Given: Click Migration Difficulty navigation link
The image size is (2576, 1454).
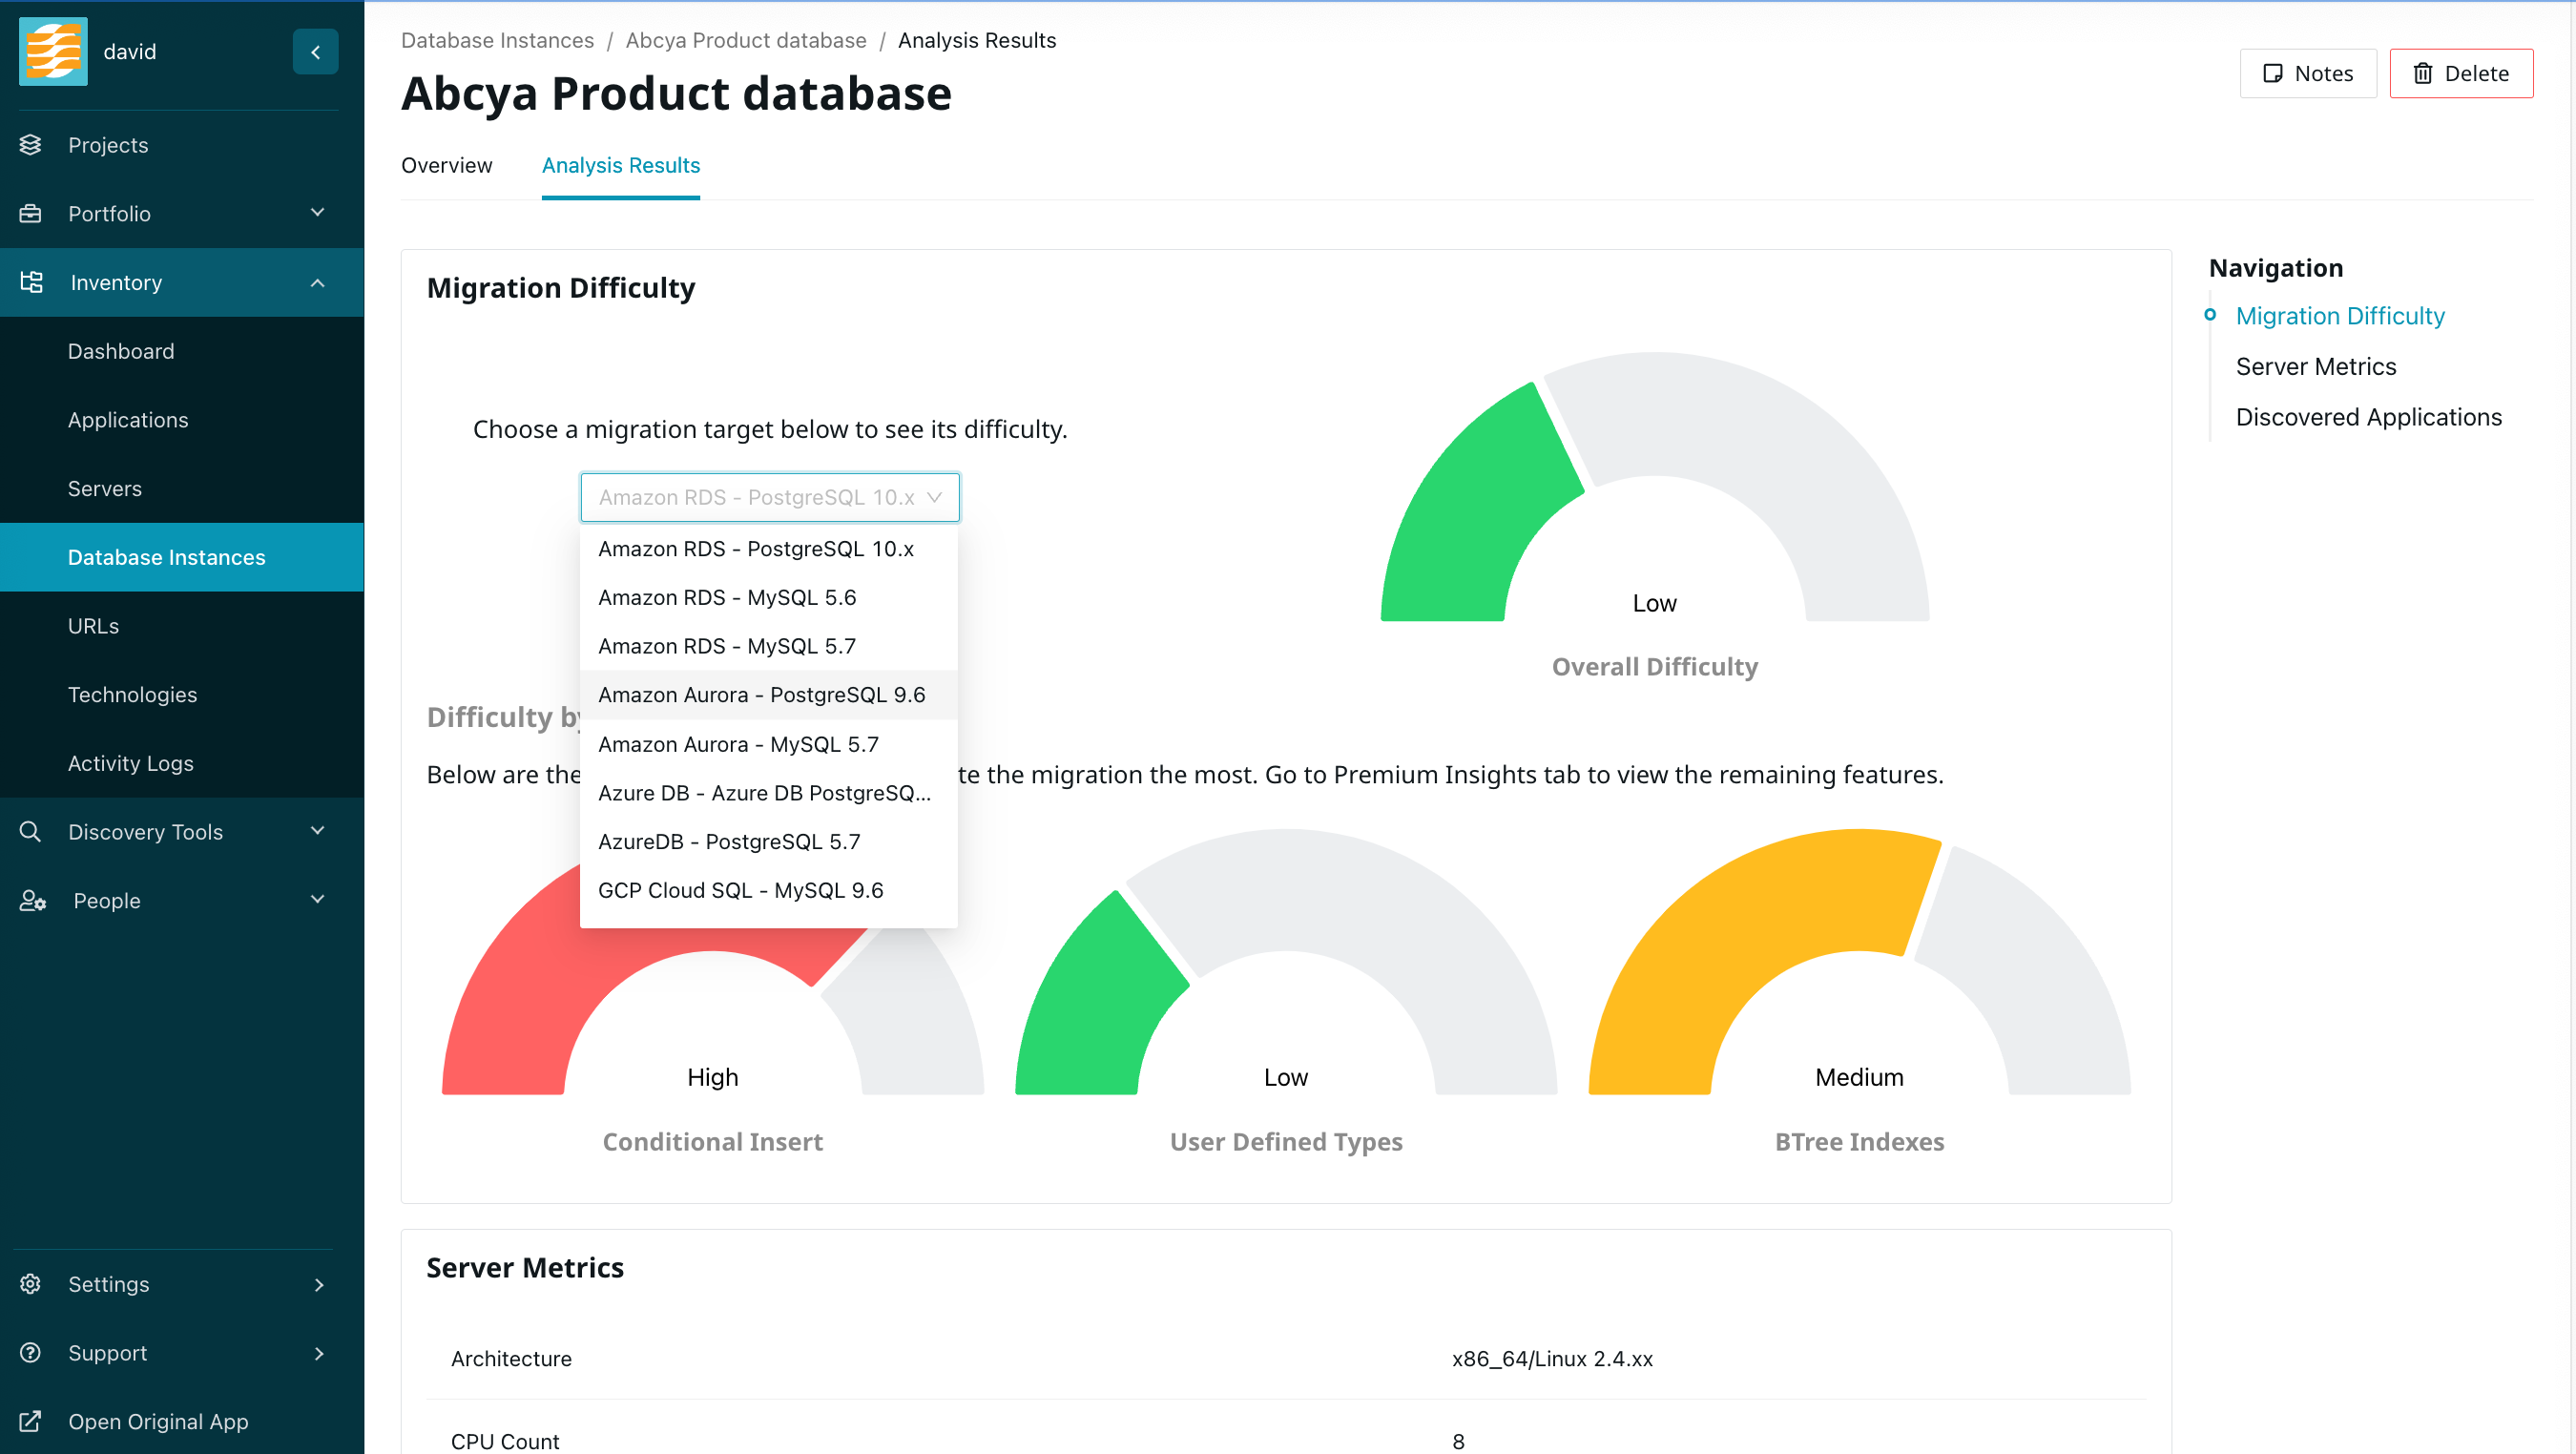Looking at the screenshot, I should coord(2340,315).
